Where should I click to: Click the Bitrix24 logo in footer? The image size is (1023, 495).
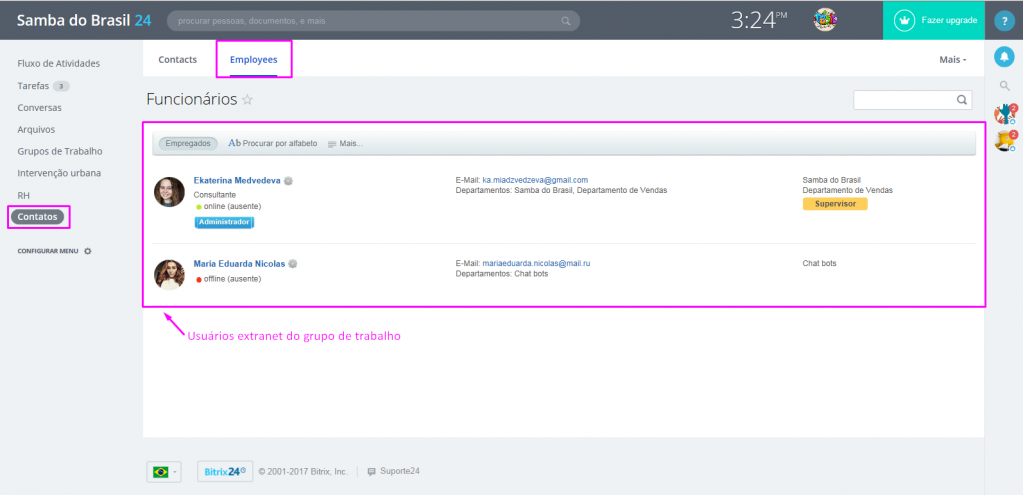[x=225, y=471]
